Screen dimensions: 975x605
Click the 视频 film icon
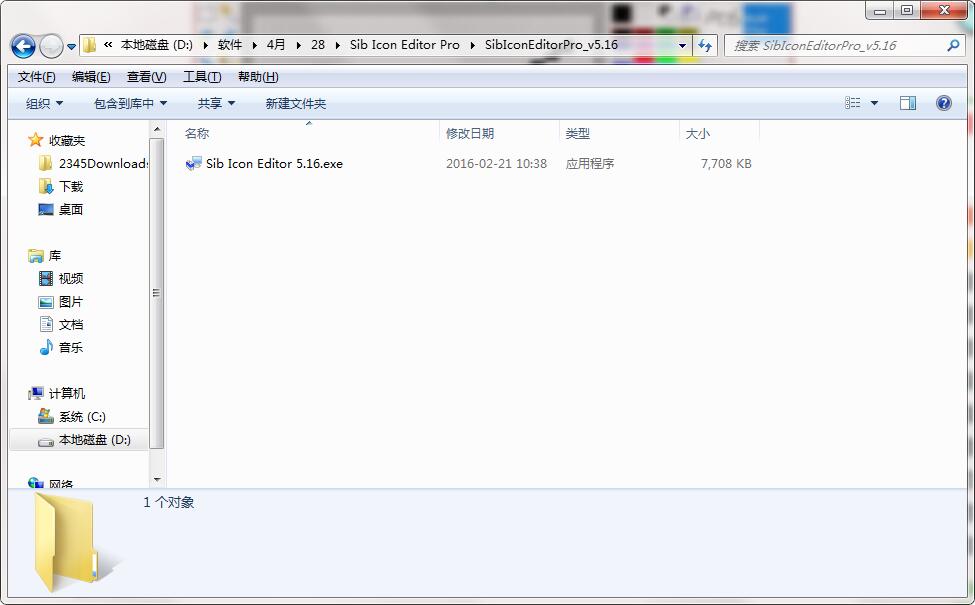click(x=45, y=279)
